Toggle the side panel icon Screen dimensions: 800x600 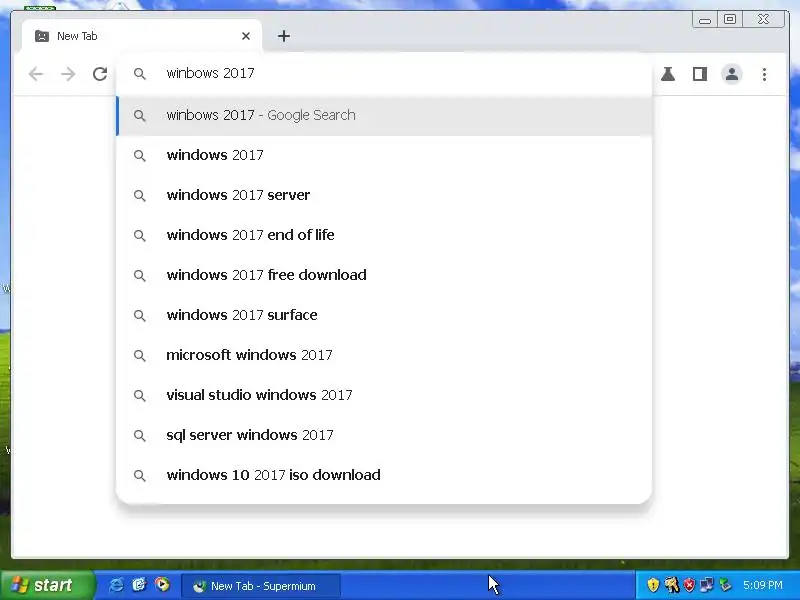point(699,74)
